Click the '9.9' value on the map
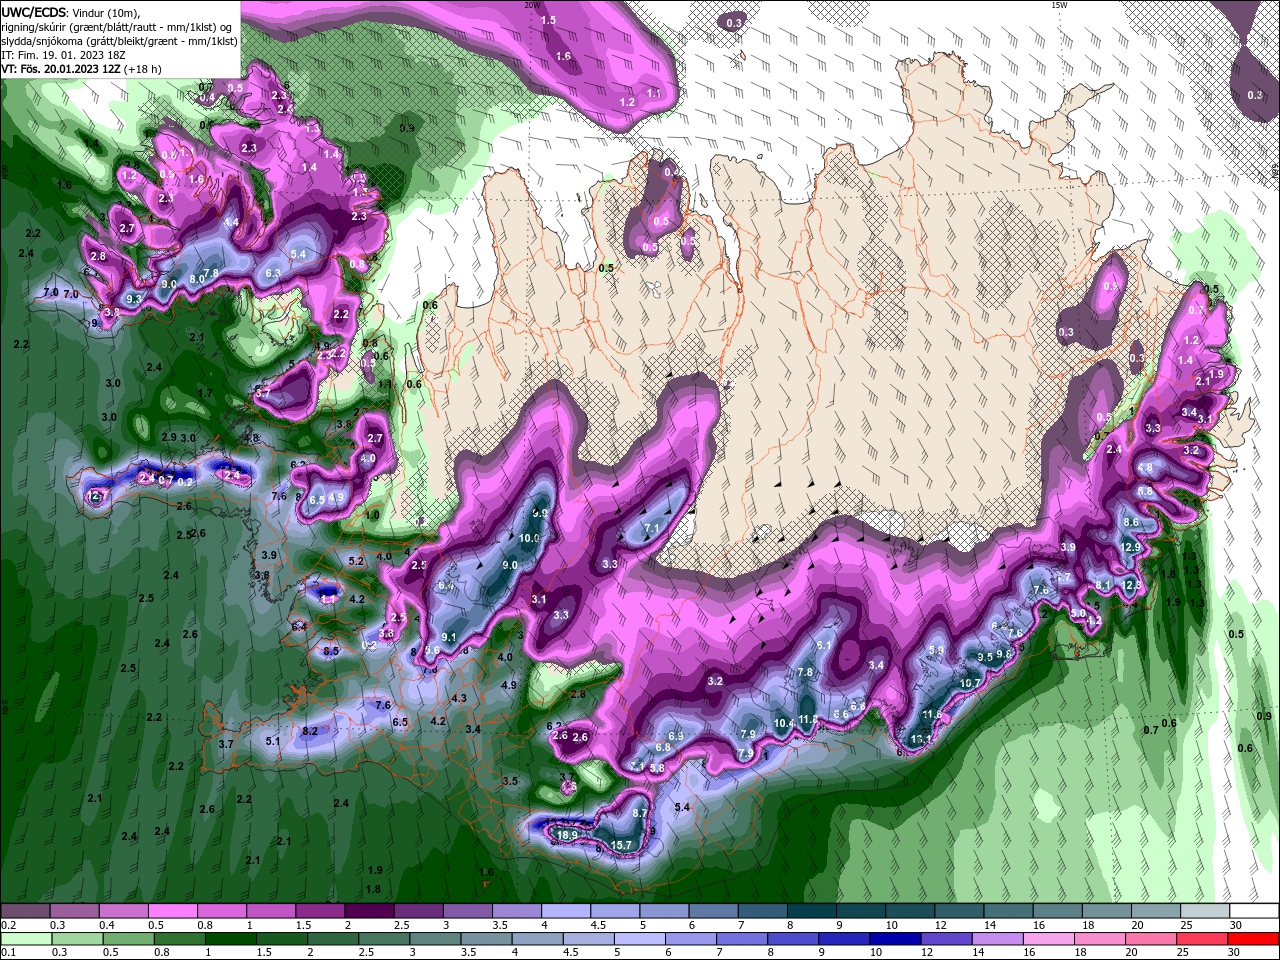The width and height of the screenshot is (1280, 960). tap(541, 513)
